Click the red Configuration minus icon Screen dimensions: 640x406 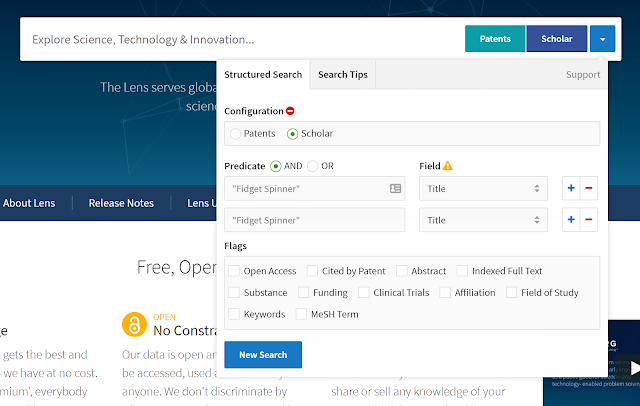point(290,111)
